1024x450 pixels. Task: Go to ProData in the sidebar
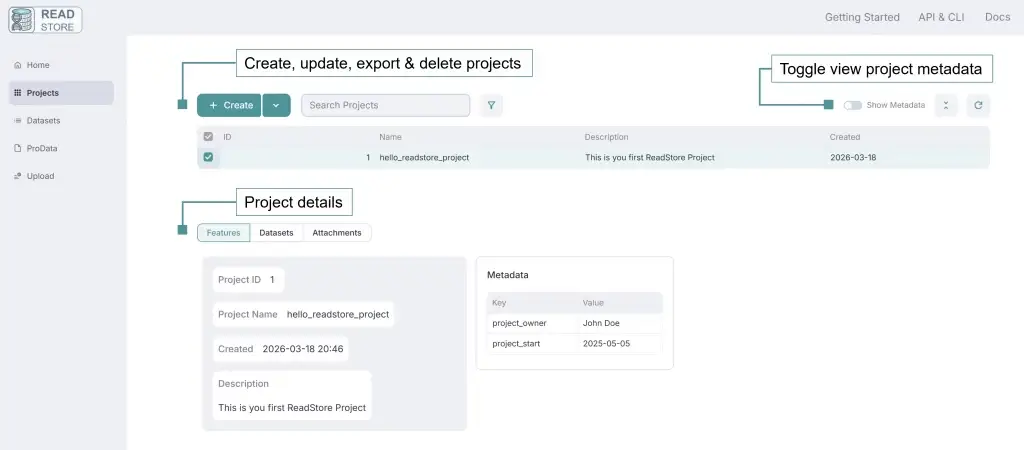click(41, 148)
